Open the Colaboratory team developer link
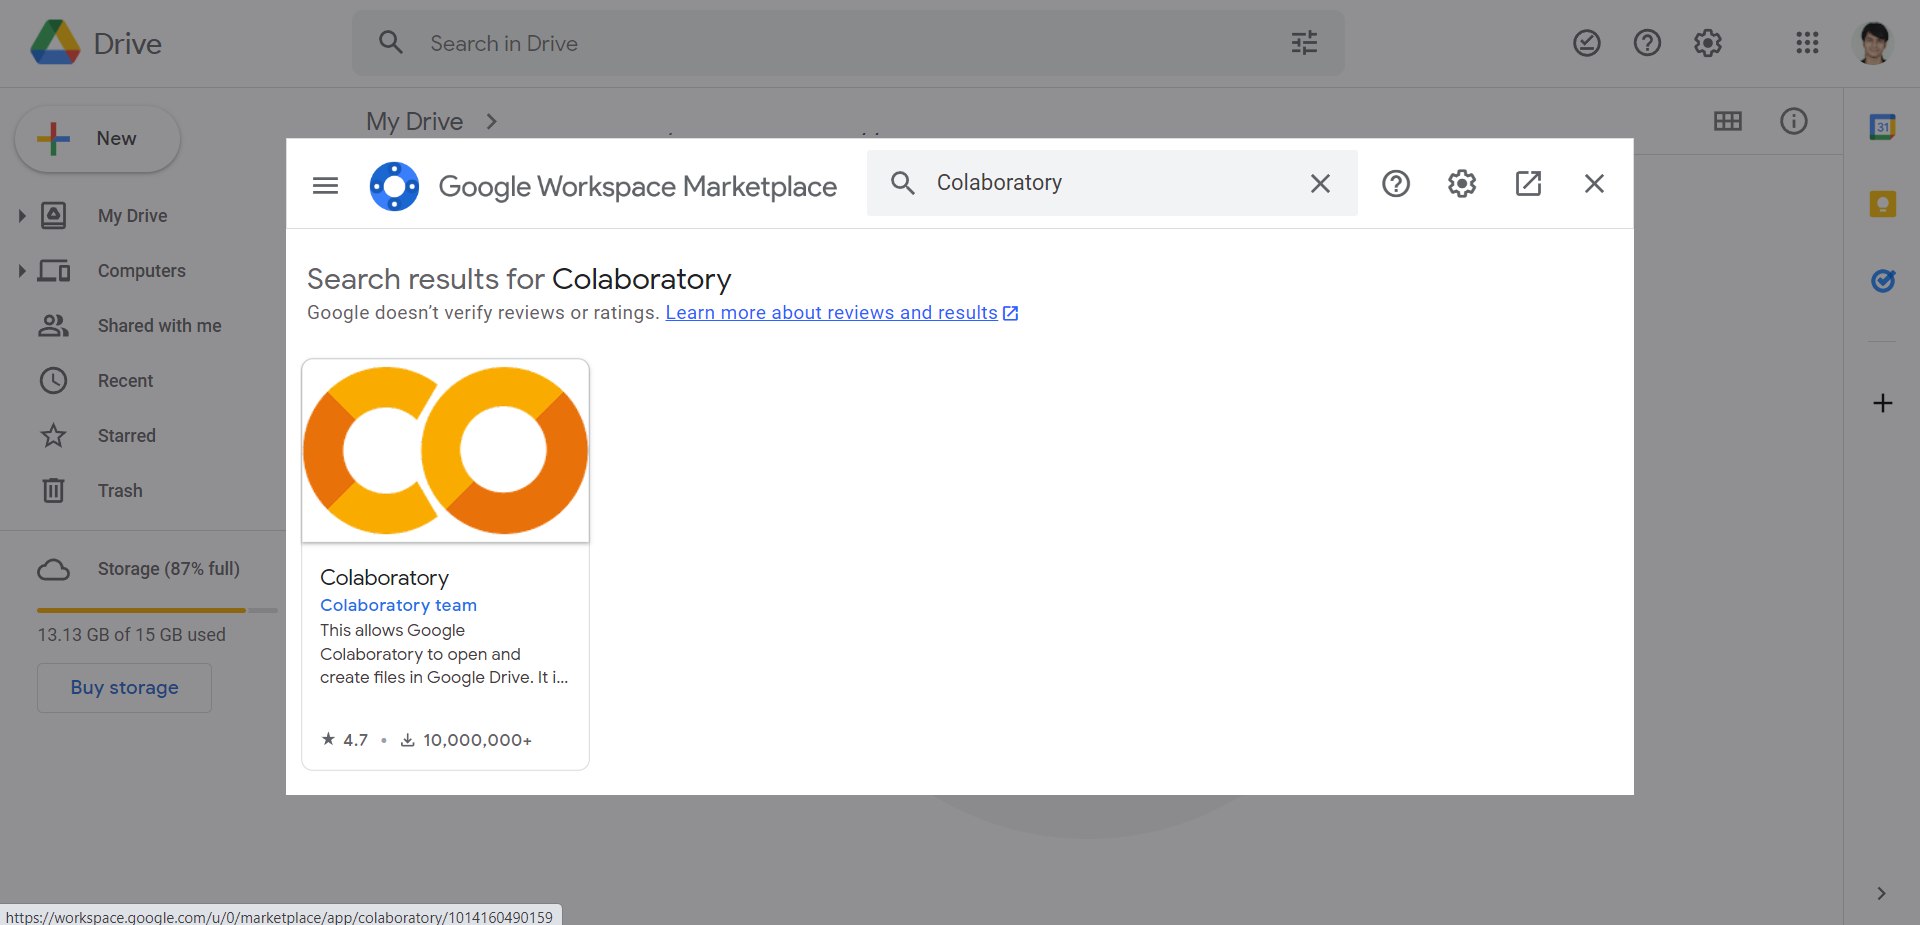Image resolution: width=1920 pixels, height=925 pixels. click(398, 605)
